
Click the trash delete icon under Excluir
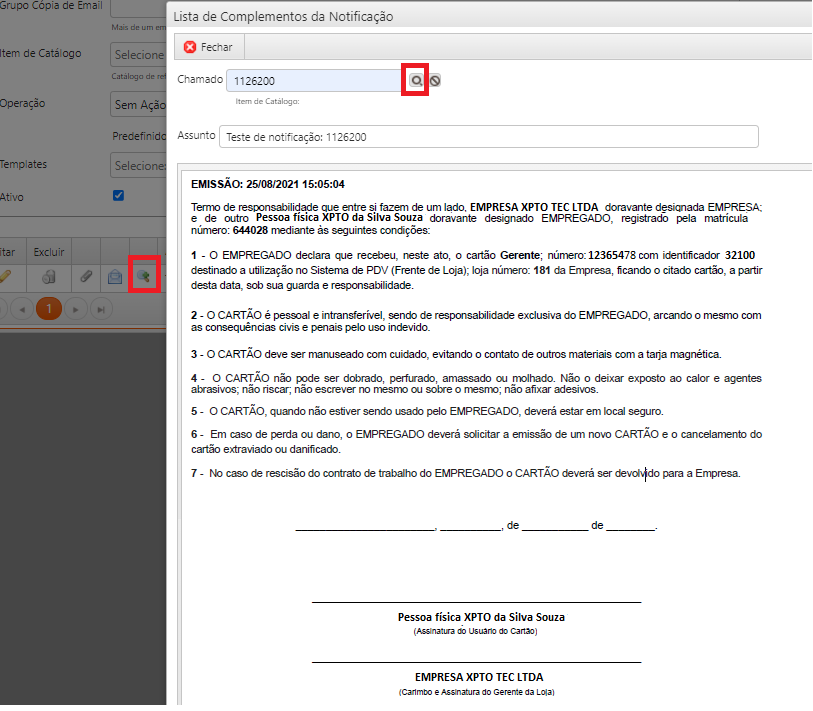[x=48, y=276]
